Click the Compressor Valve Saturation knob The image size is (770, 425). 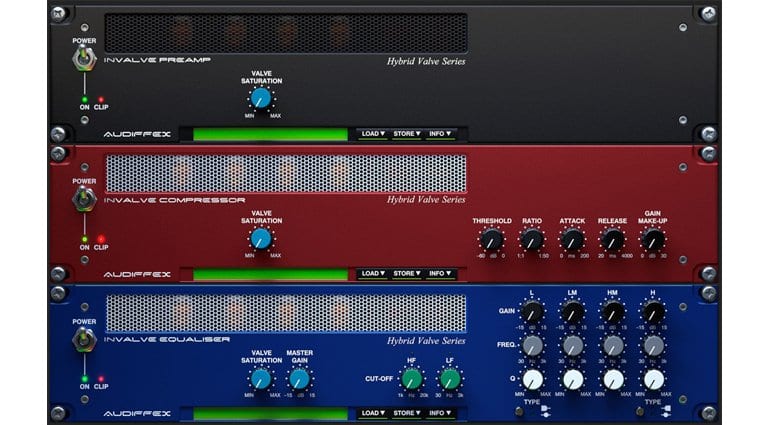coord(261,239)
